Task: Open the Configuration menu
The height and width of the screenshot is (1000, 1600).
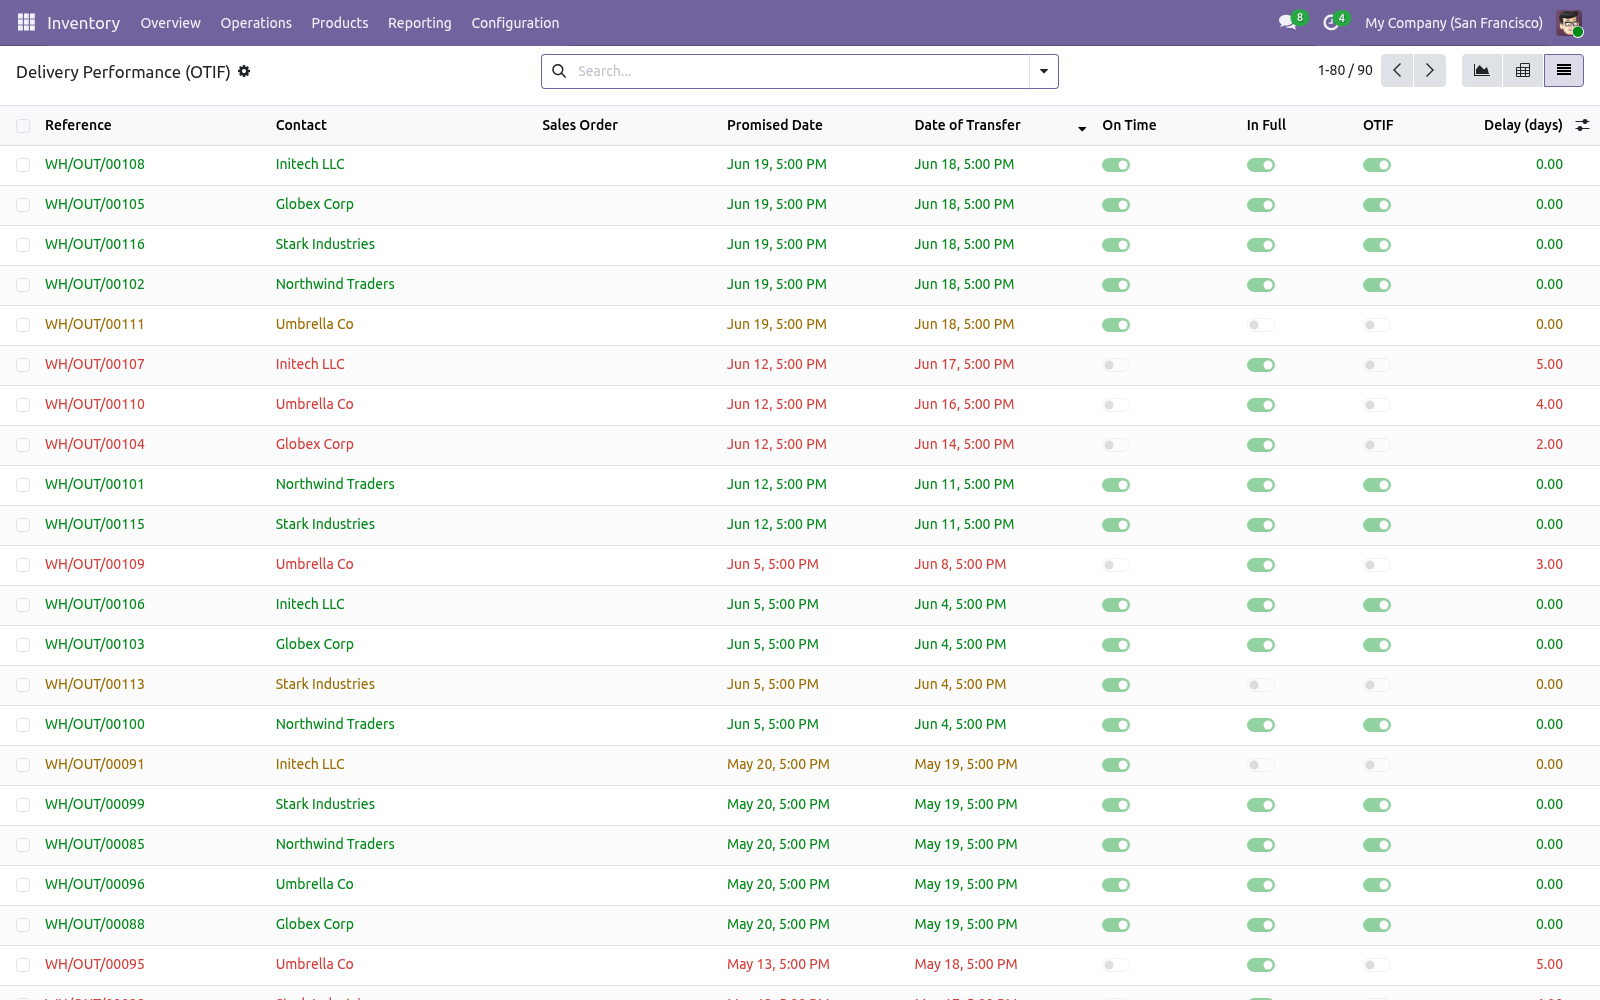Action: [x=515, y=22]
